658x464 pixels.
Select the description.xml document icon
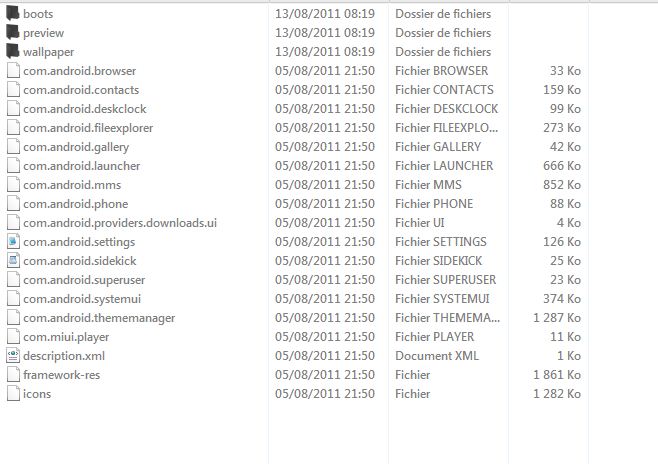(13, 356)
